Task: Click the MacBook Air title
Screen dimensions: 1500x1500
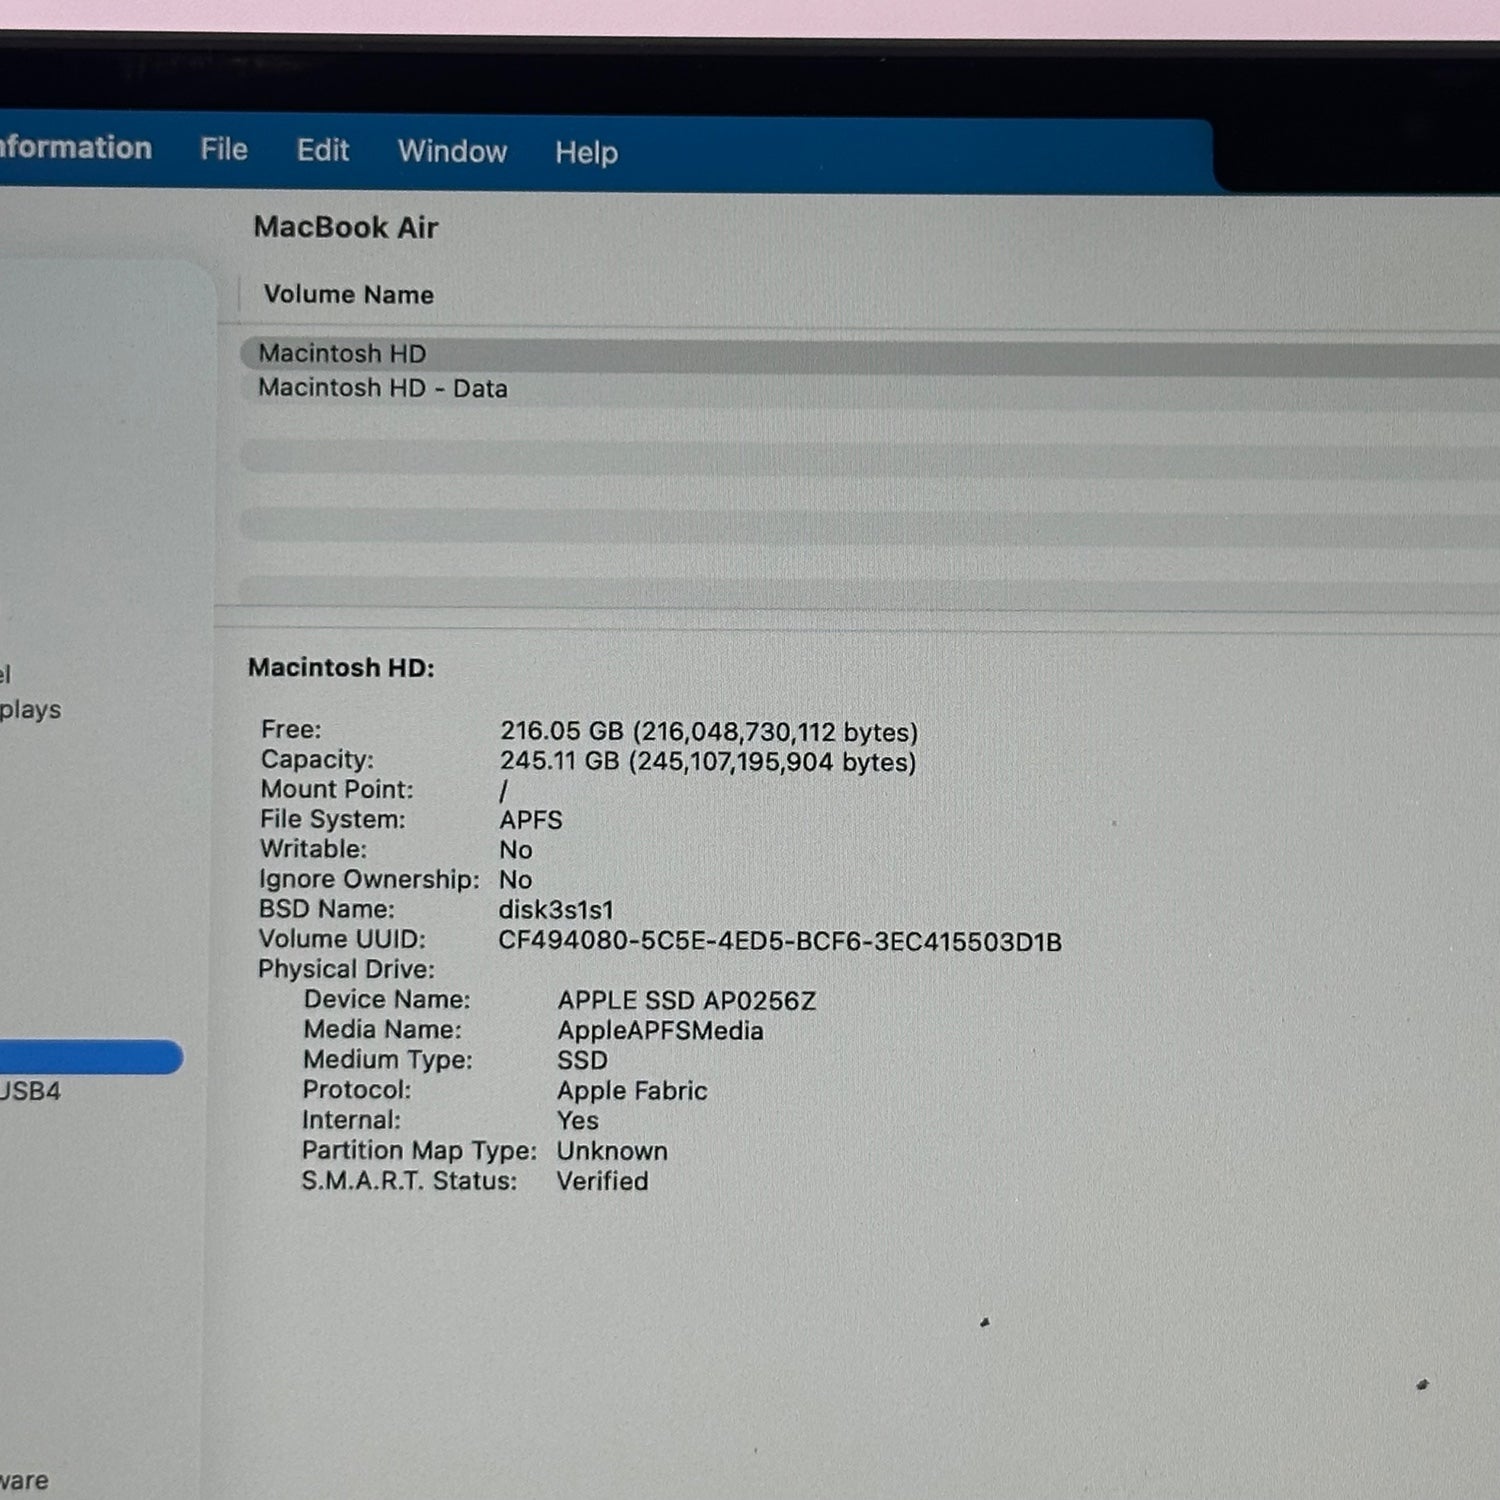Action: (x=345, y=228)
